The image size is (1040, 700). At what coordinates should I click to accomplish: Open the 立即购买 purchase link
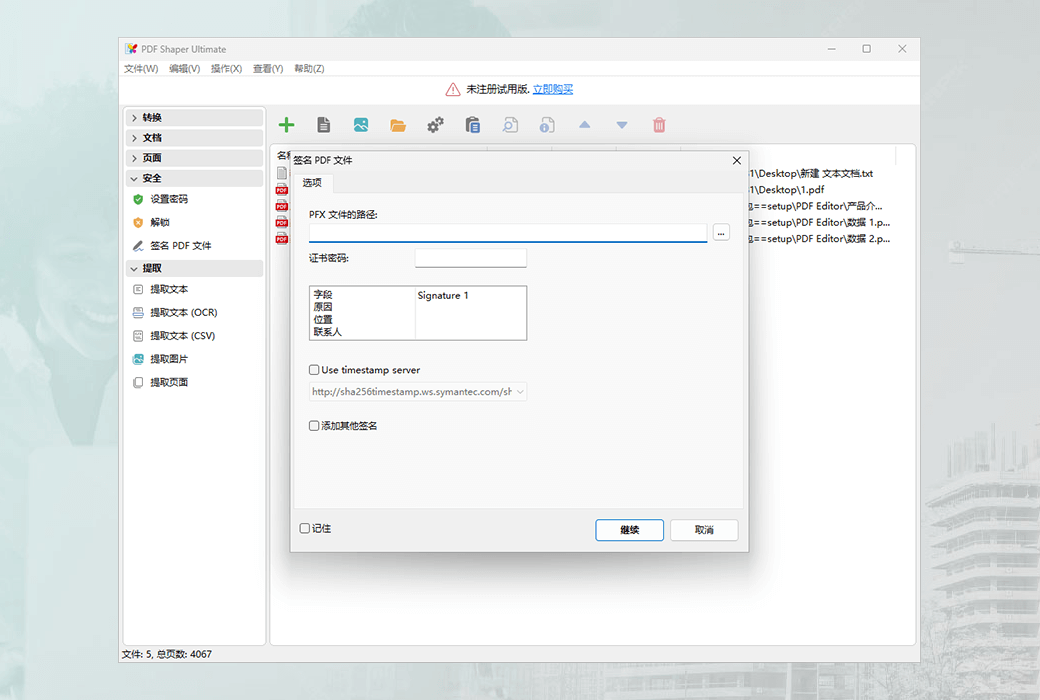552,88
